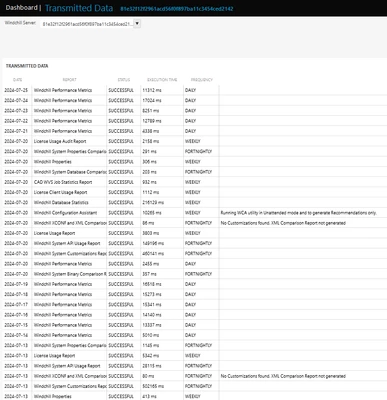
Task: Select the 2024-07-24 date cell
Action: tap(16, 100)
